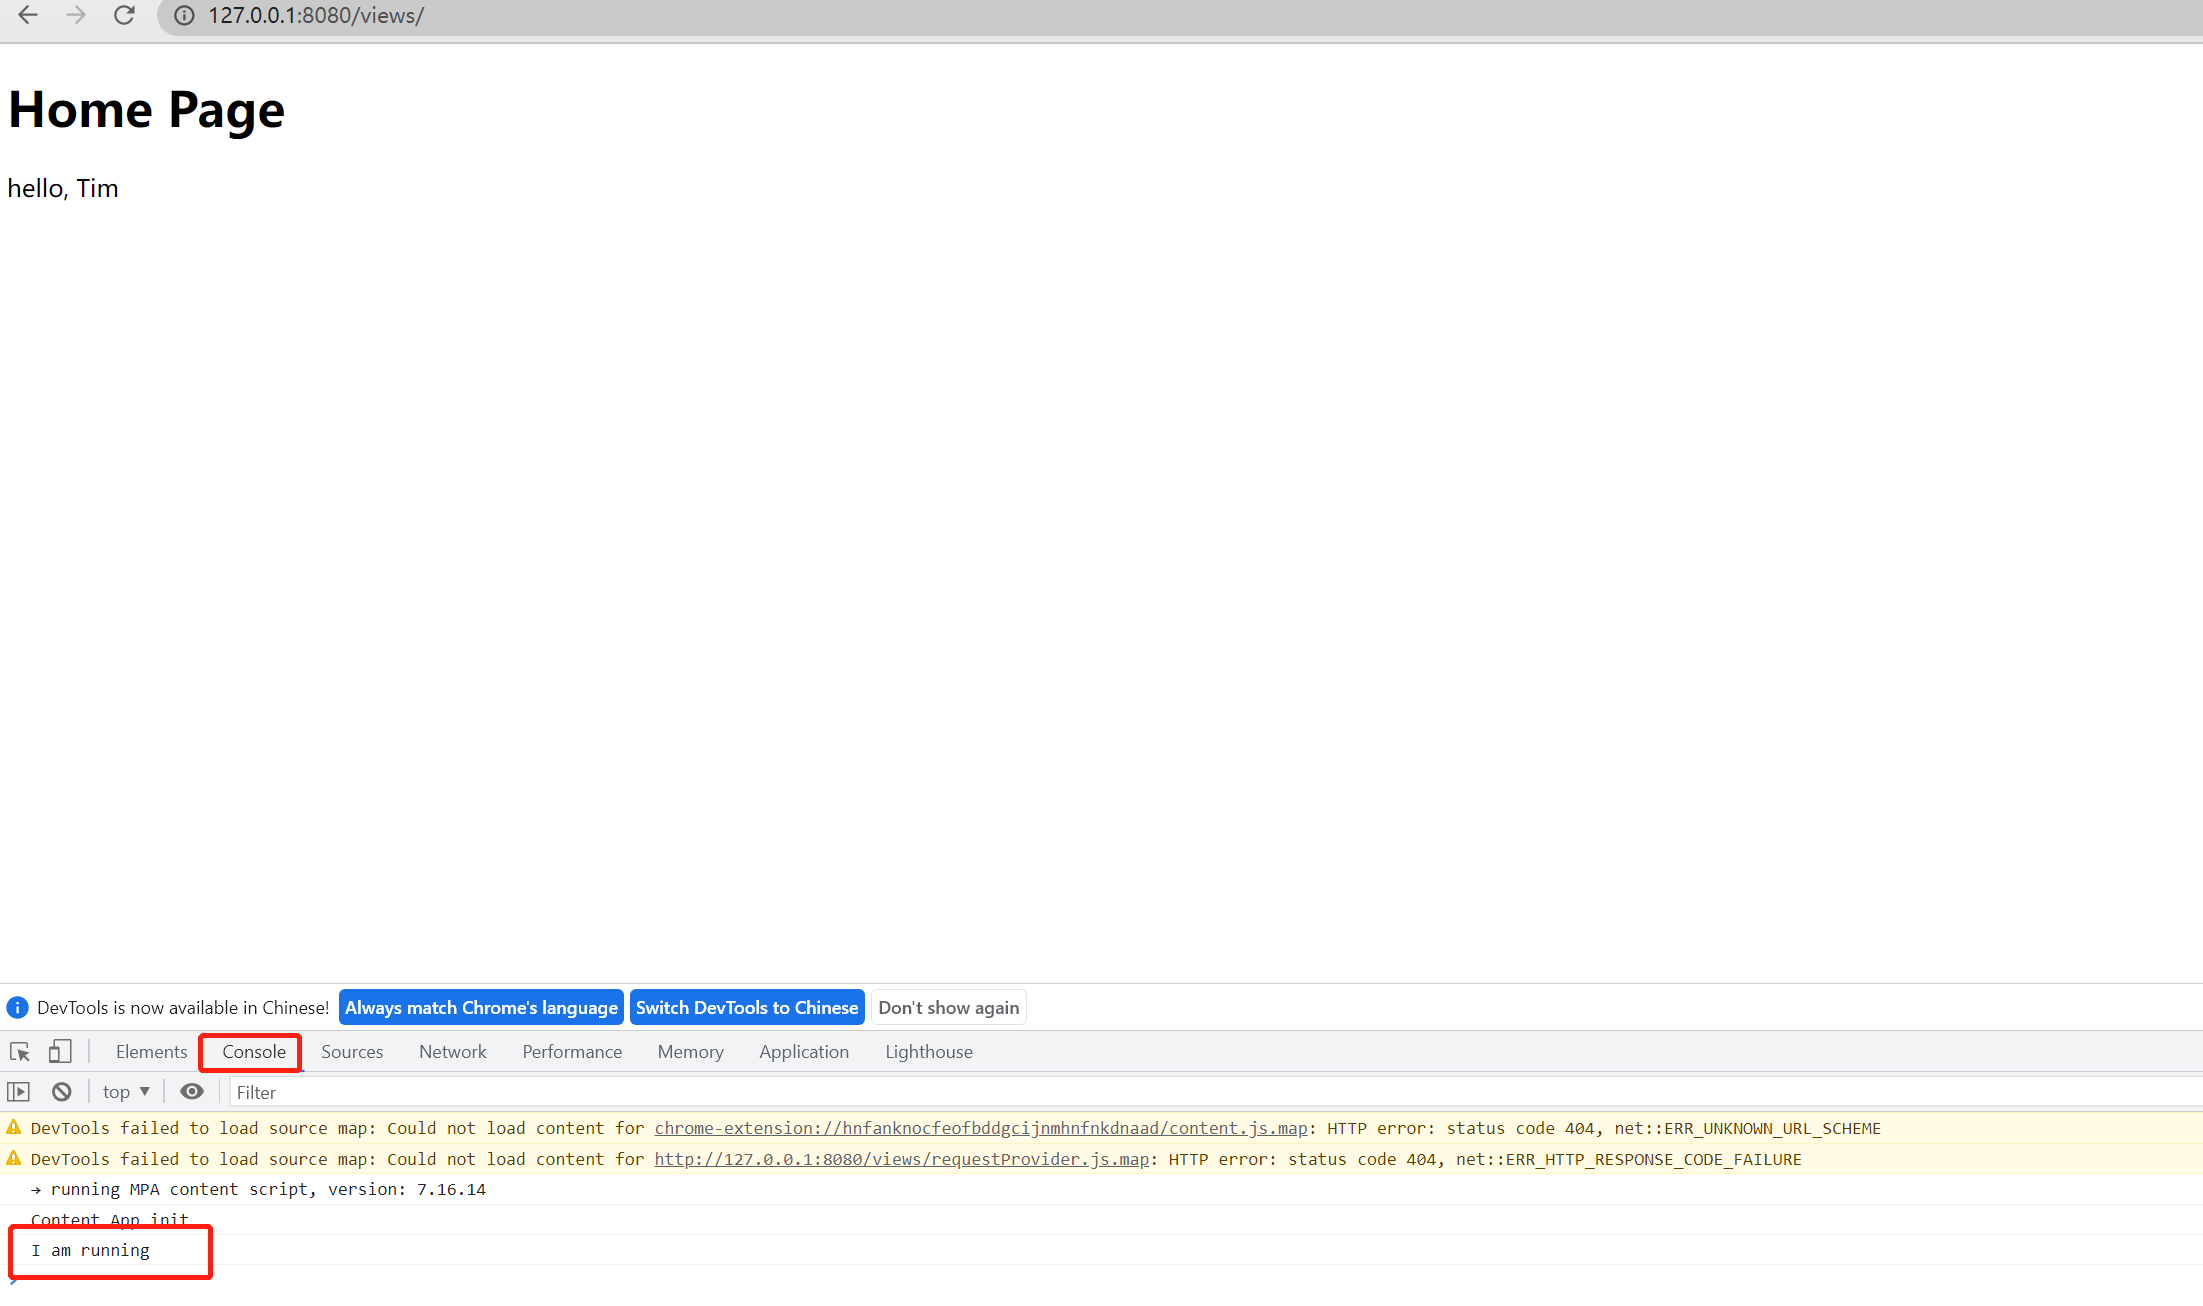The width and height of the screenshot is (2203, 1306).
Task: Open the top JavaScript context dropdown
Action: (x=126, y=1092)
